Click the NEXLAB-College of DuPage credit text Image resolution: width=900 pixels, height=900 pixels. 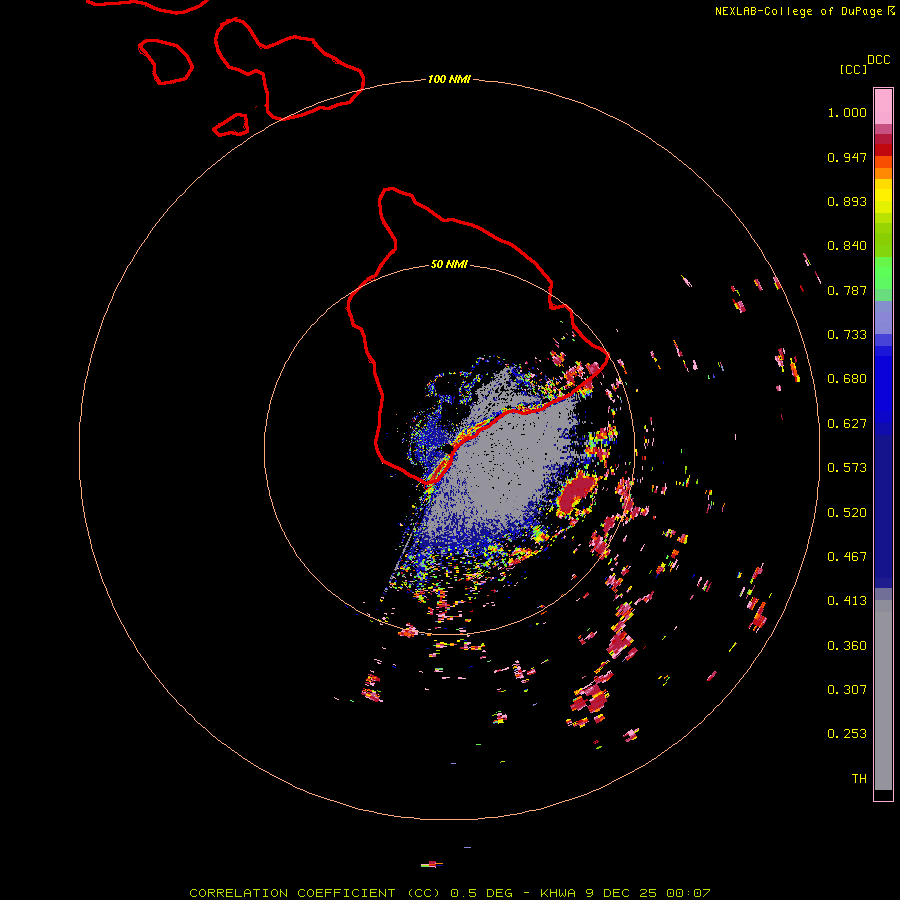(804, 11)
